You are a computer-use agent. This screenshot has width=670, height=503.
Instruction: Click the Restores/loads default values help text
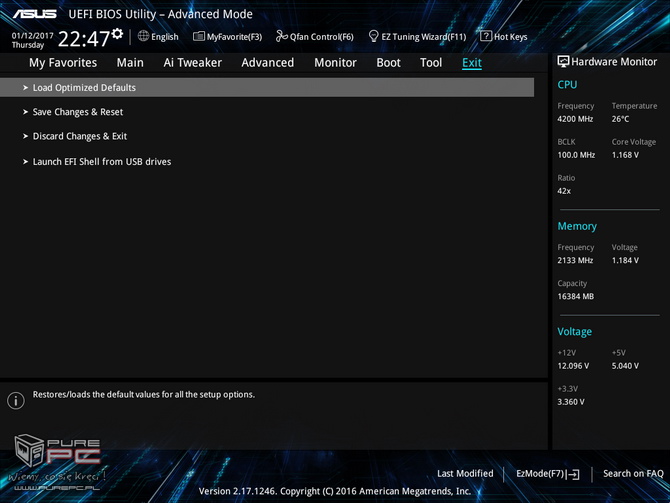pyautogui.click(x=144, y=394)
